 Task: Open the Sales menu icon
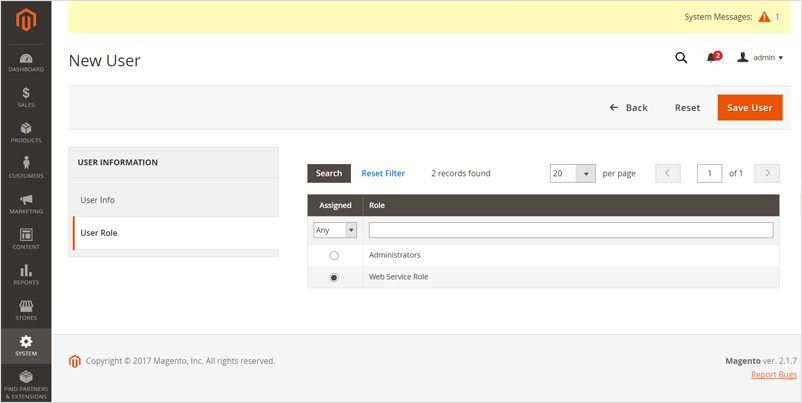(26, 97)
